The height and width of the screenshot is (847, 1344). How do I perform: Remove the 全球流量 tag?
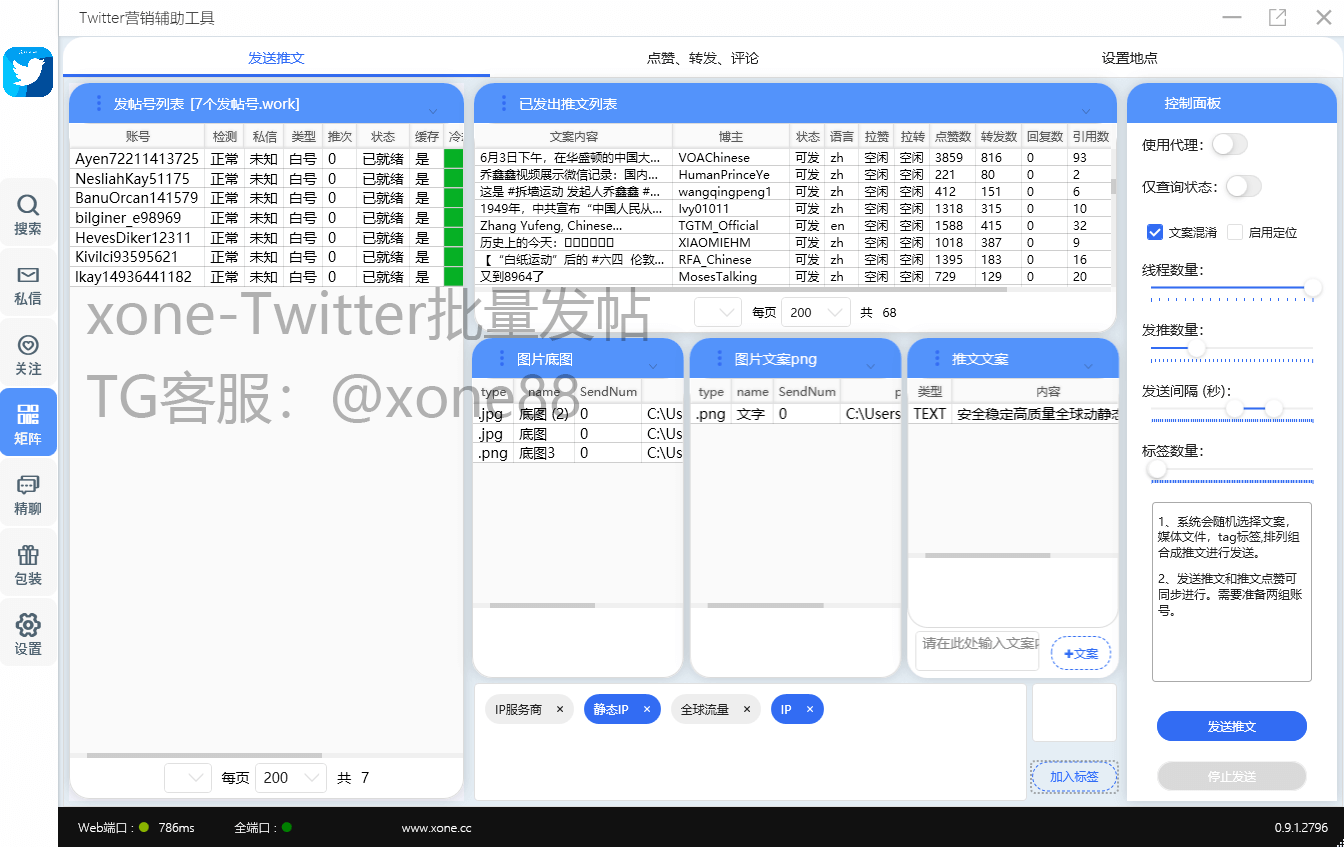pos(746,709)
